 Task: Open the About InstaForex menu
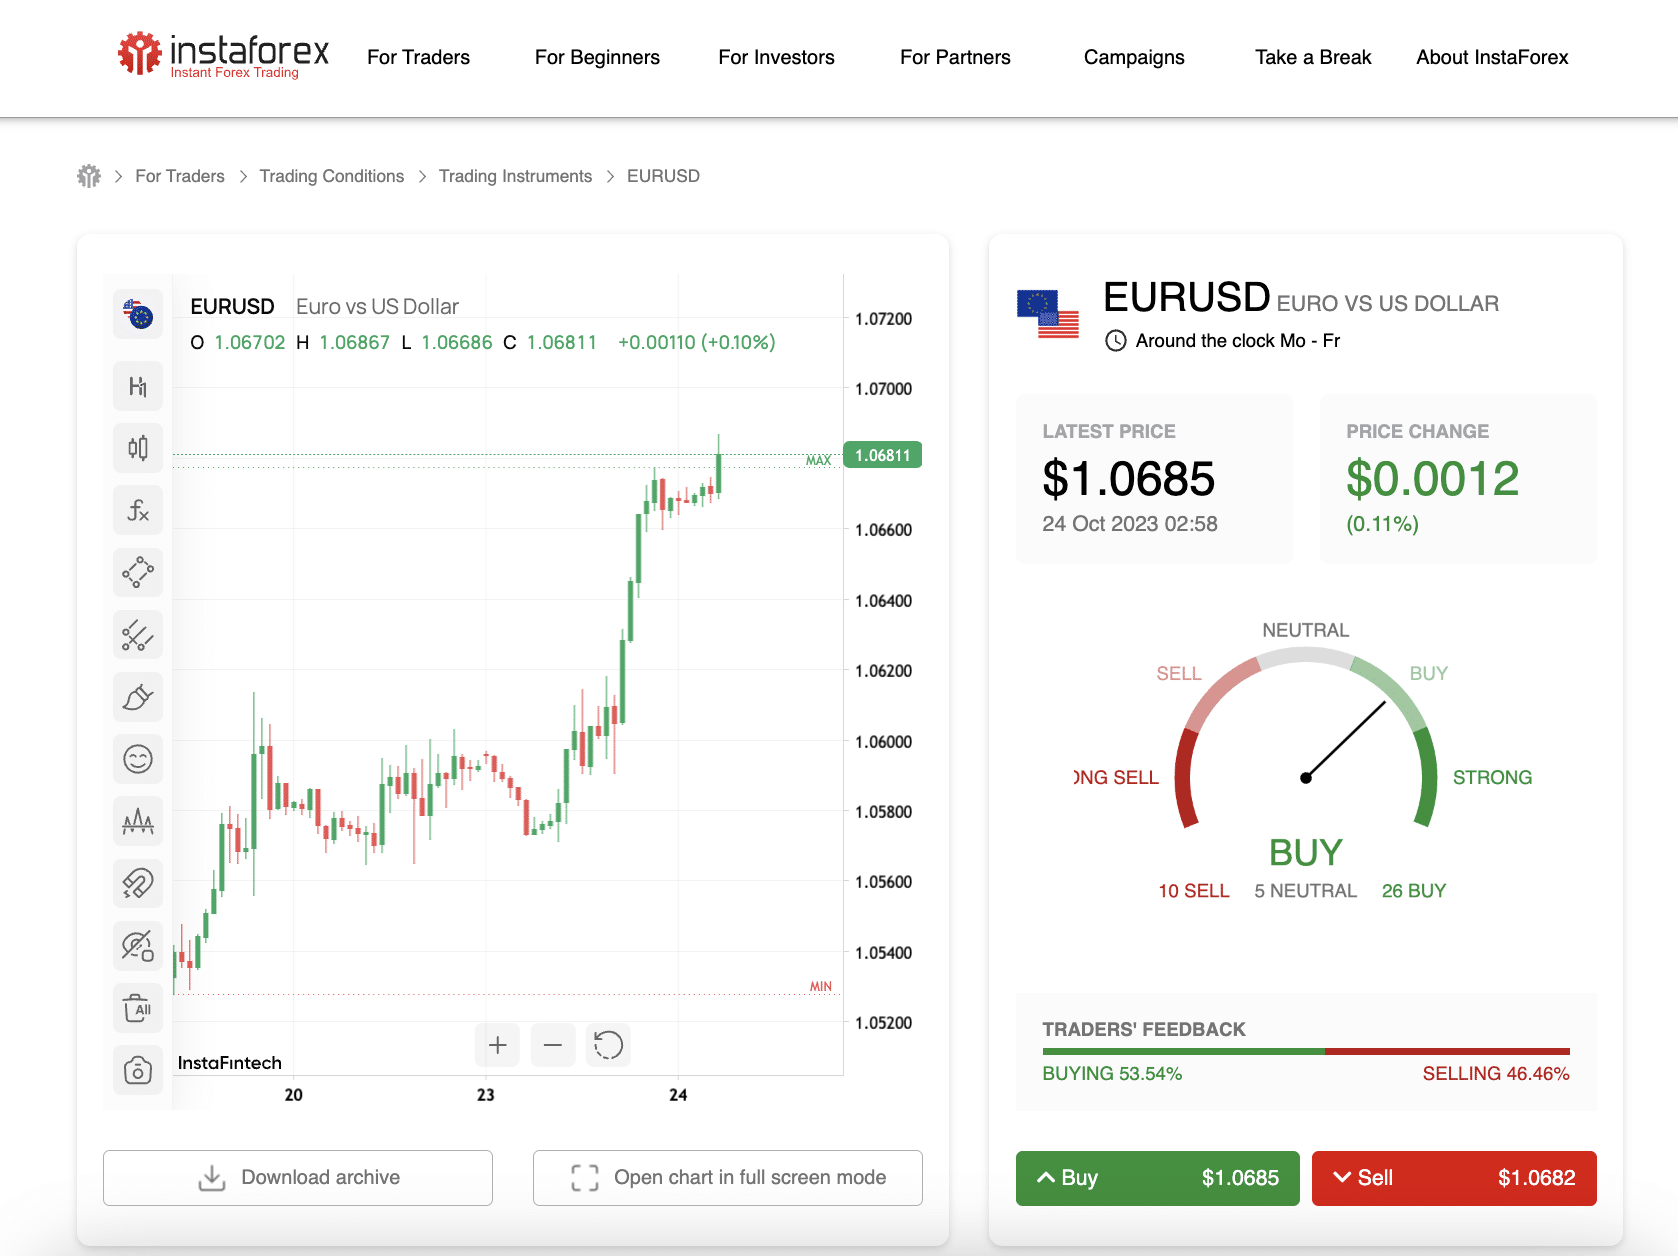tap(1492, 57)
